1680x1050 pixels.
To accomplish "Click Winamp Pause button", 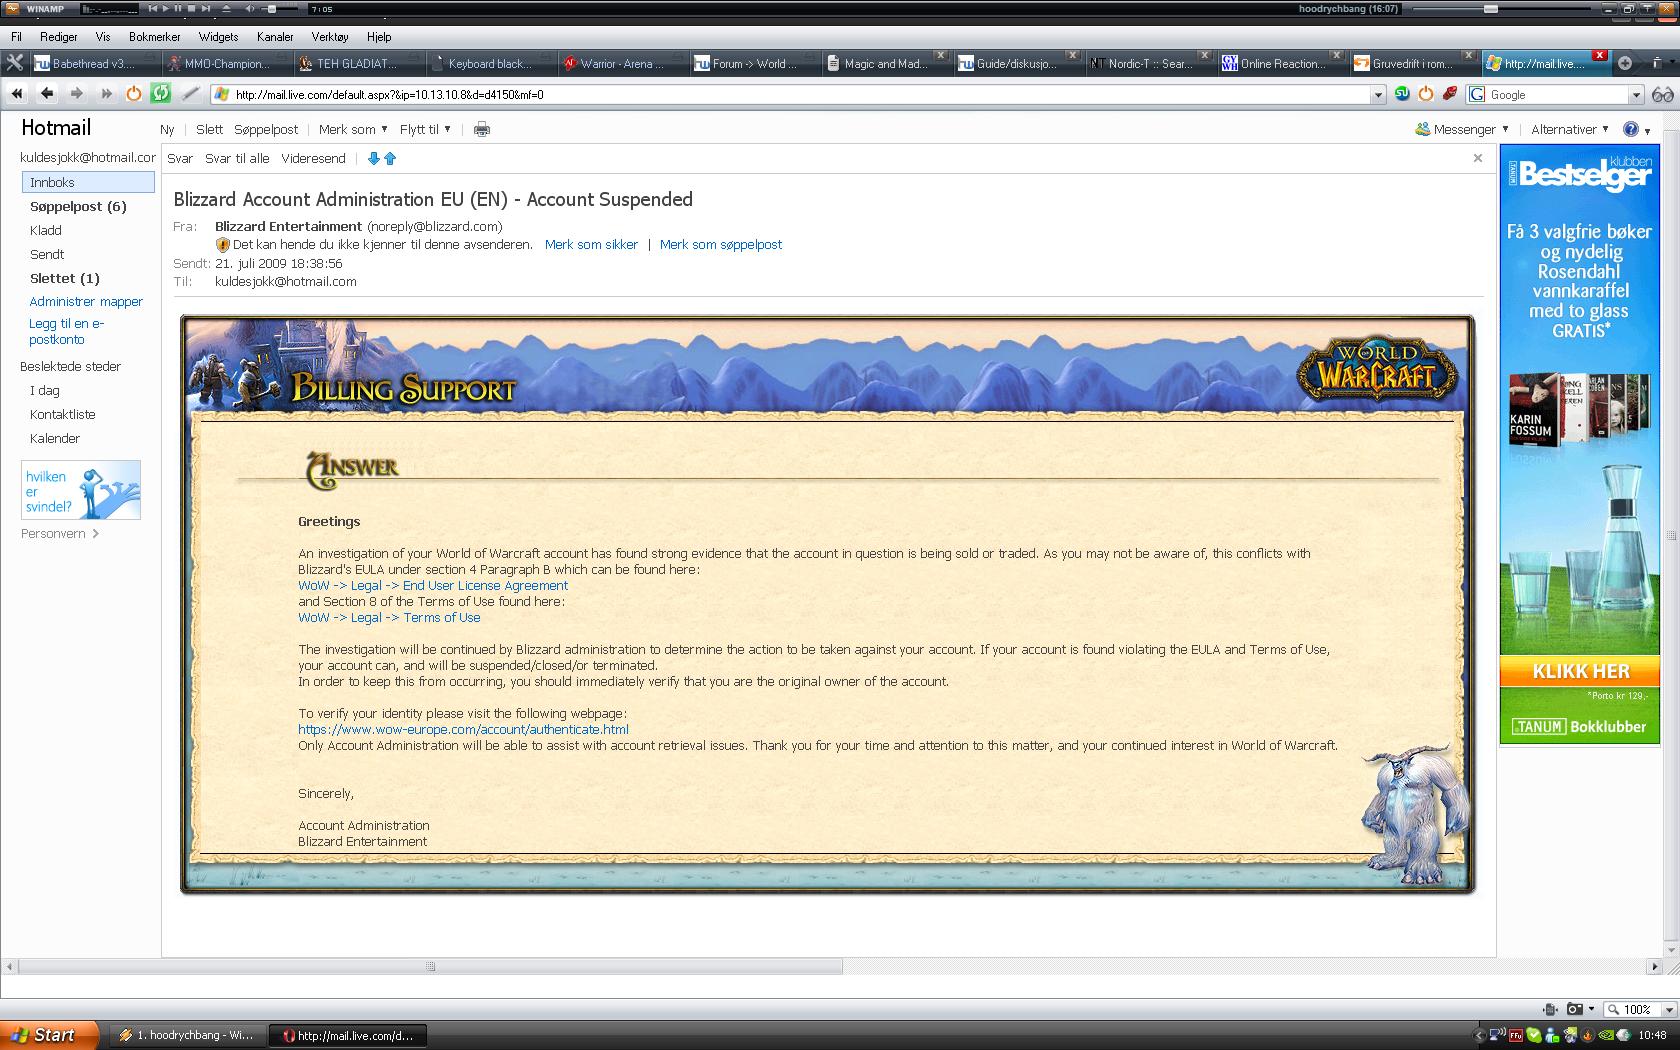I will tap(178, 8).
